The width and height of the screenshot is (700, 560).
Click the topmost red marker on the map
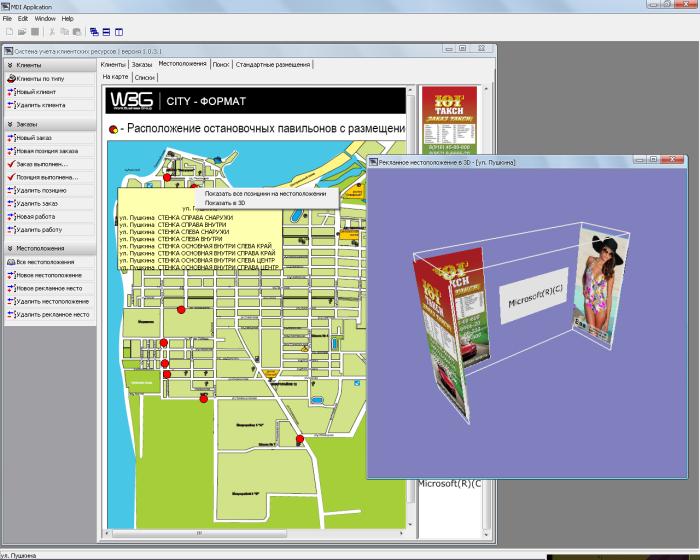click(167, 177)
